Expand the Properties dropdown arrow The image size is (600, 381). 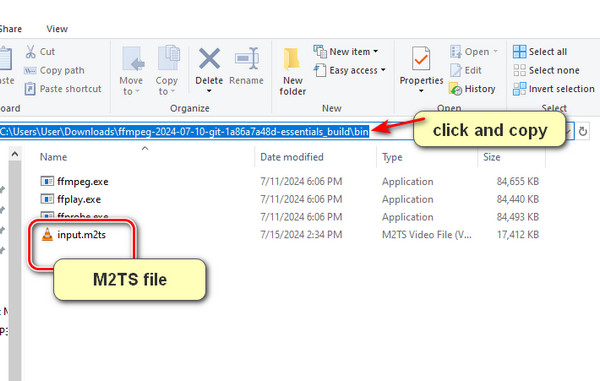(x=421, y=91)
